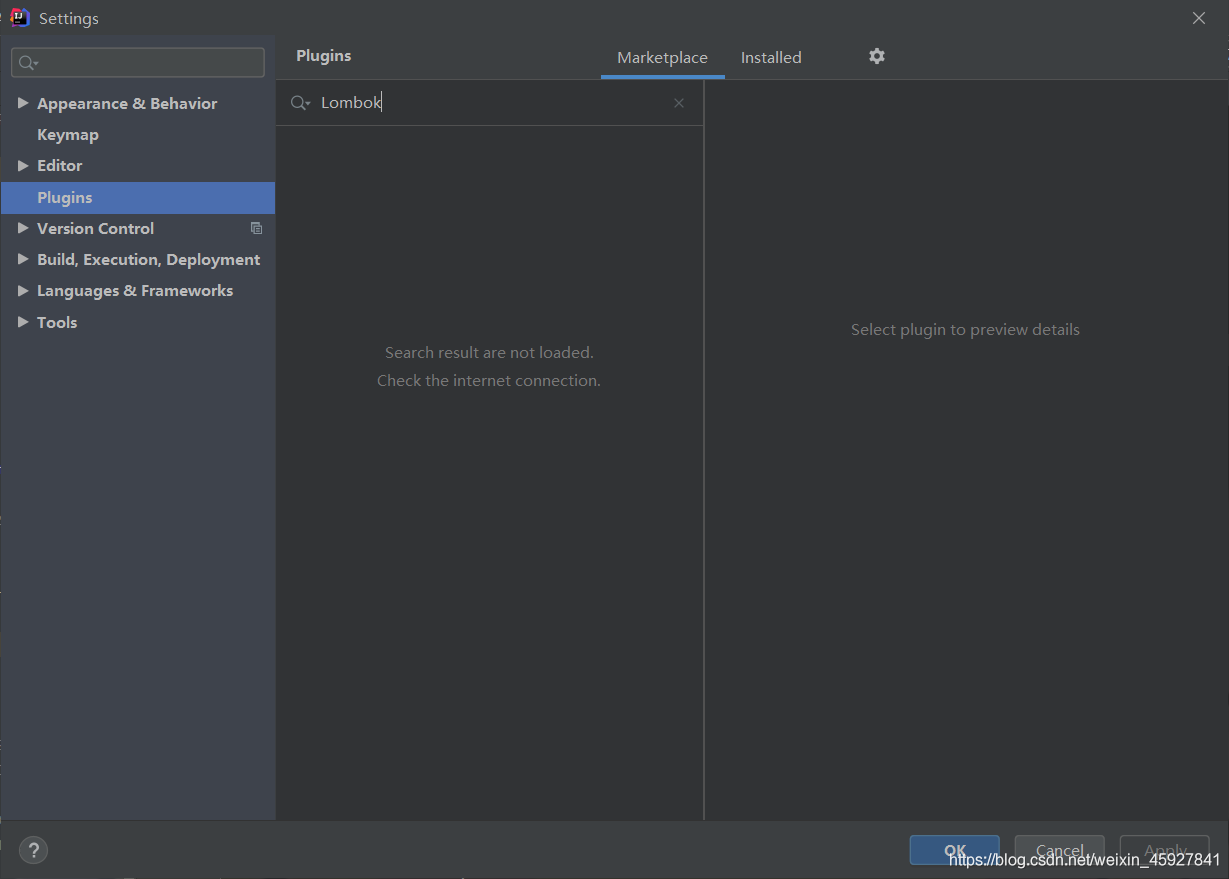Image resolution: width=1229 pixels, height=879 pixels.
Task: Select Languages & Frameworks item
Action: [135, 290]
